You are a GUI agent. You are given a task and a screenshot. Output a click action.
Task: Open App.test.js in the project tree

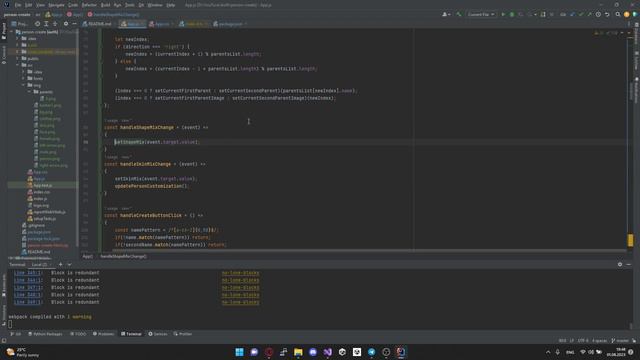pos(42,185)
